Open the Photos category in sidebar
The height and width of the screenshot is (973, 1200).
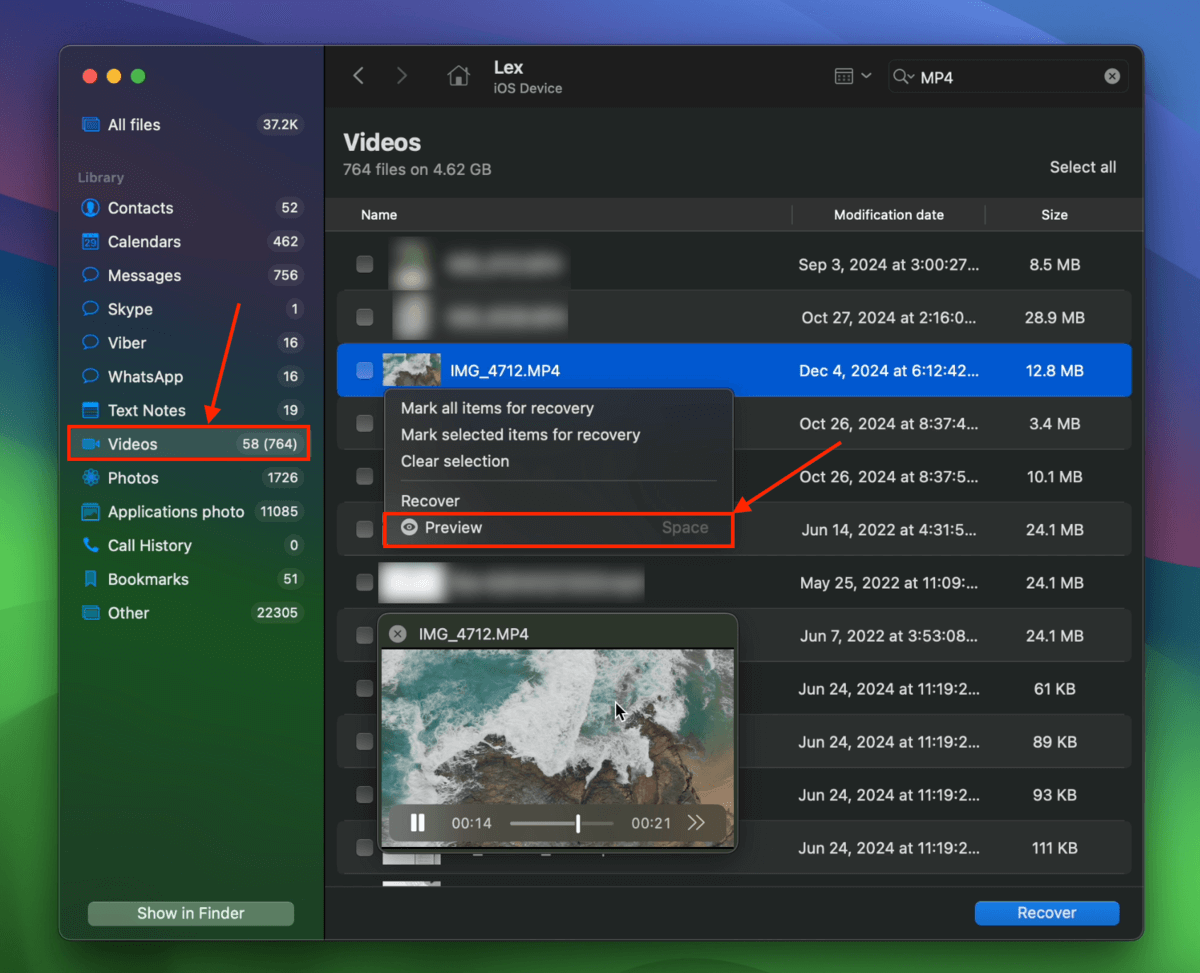coord(133,478)
